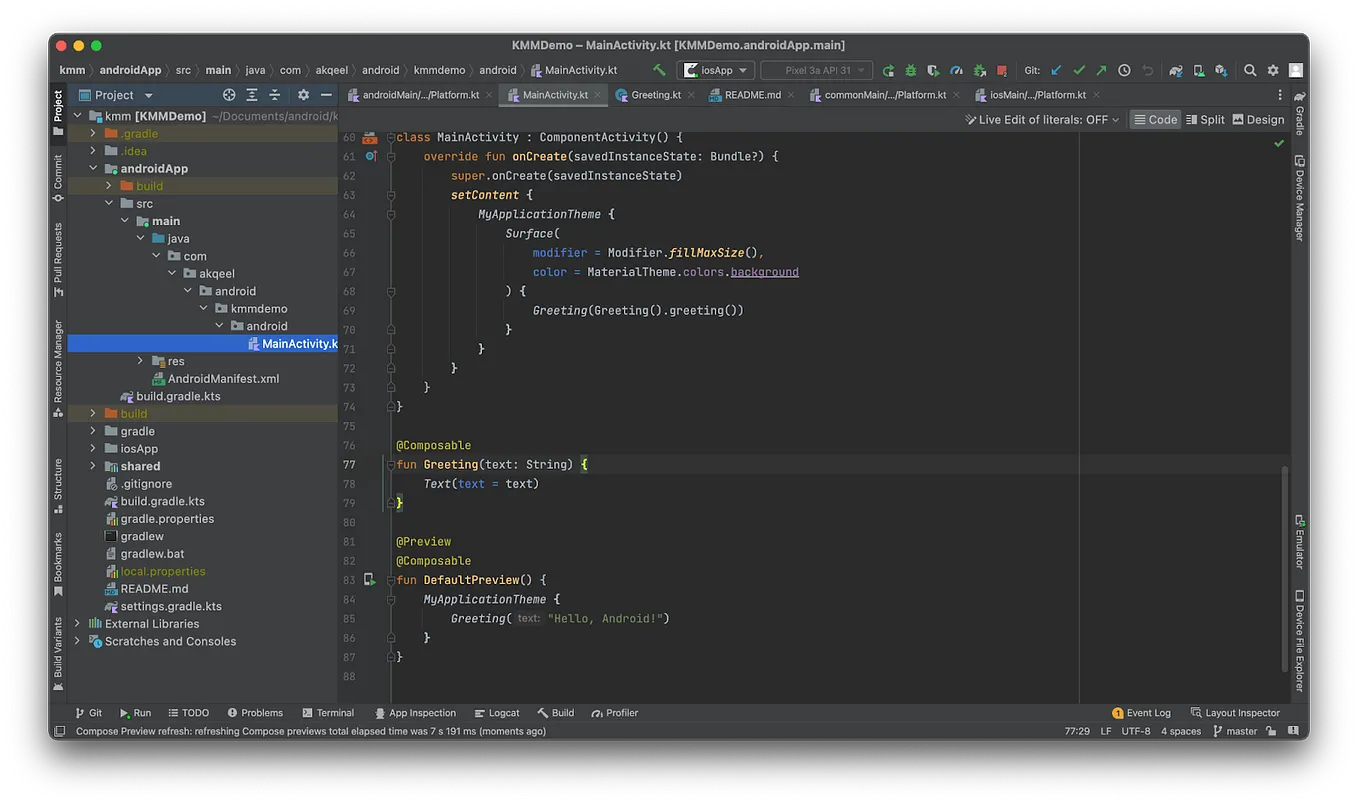Debug the app using the bug icon
1358x805 pixels.
coord(910,70)
